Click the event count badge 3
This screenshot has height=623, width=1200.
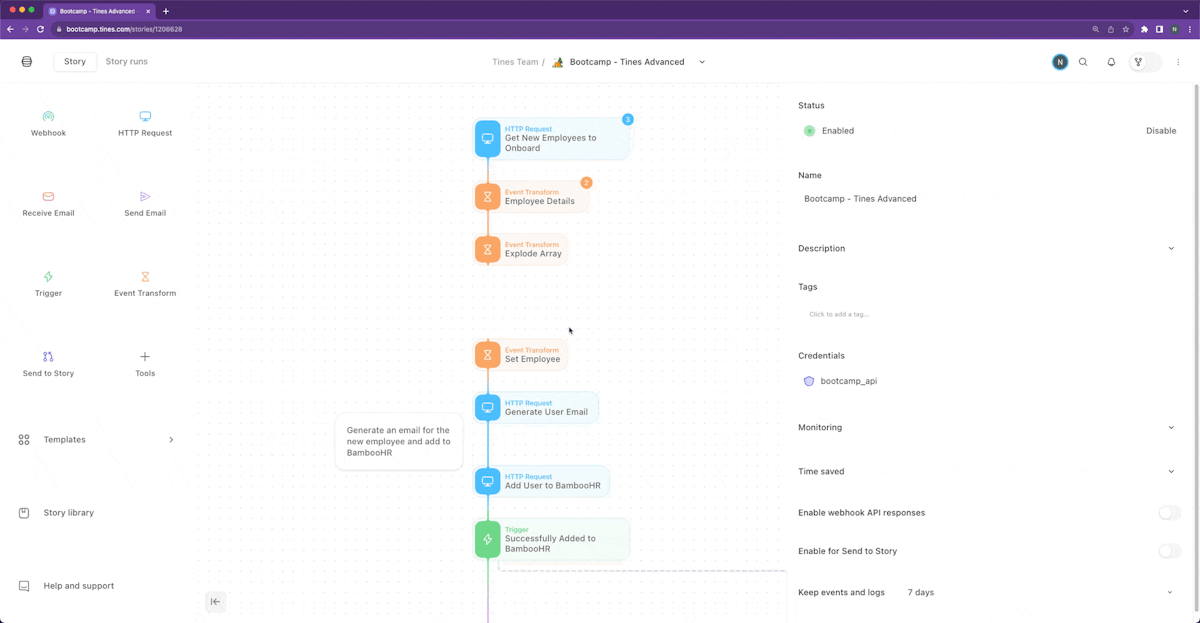click(628, 119)
